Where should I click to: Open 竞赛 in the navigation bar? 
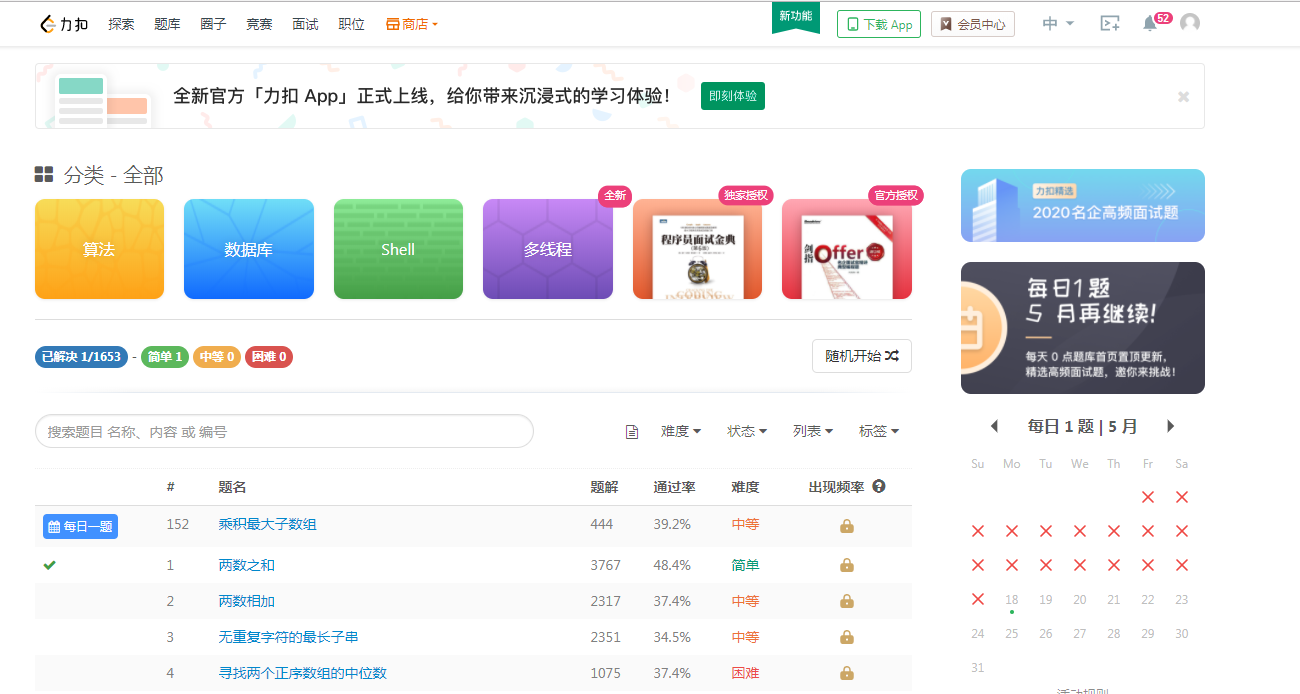click(259, 24)
